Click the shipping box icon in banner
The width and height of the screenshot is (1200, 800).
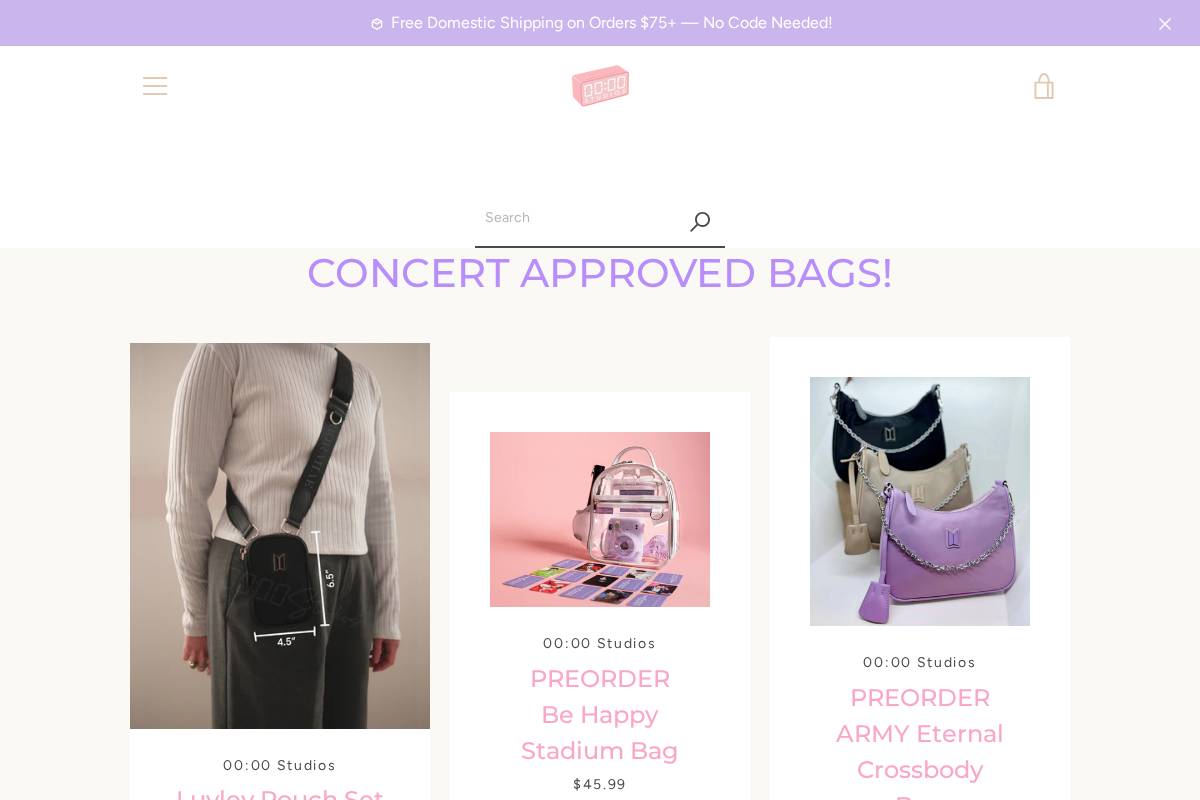point(377,24)
